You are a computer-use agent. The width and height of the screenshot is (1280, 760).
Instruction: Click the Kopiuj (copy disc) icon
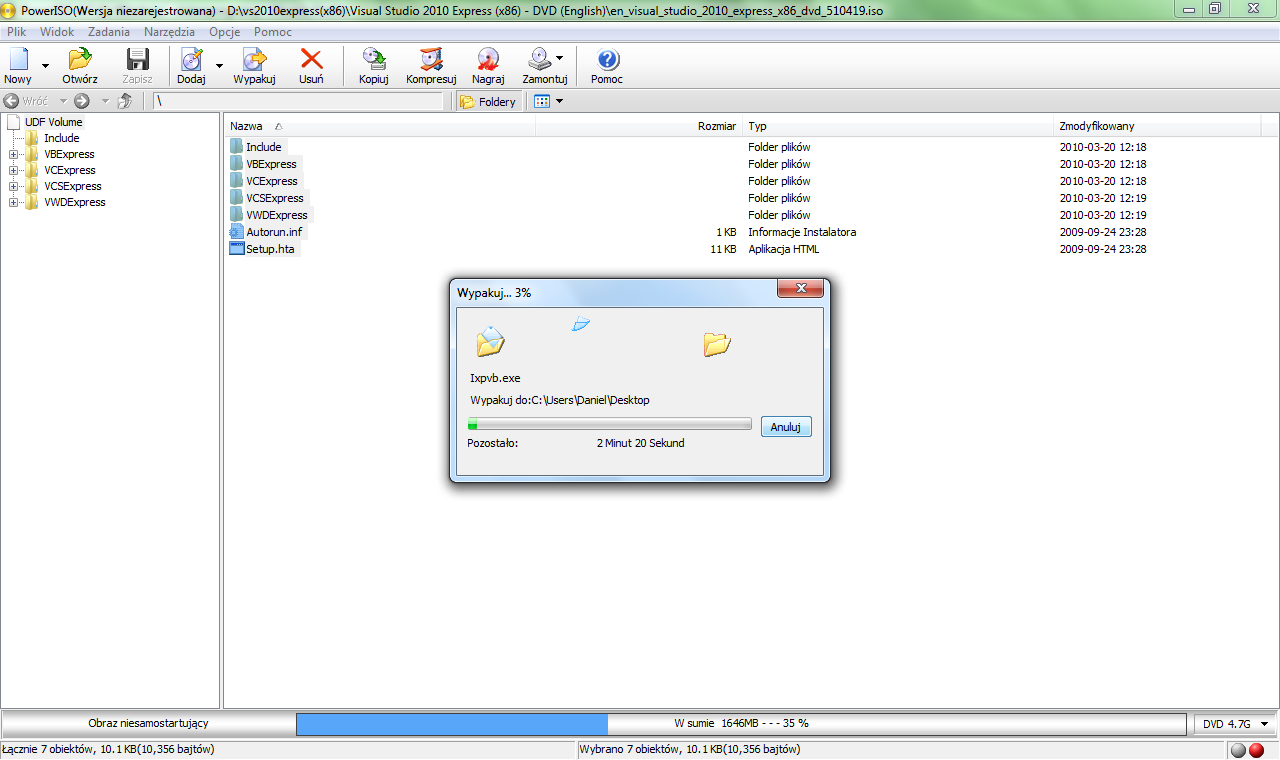pos(373,61)
